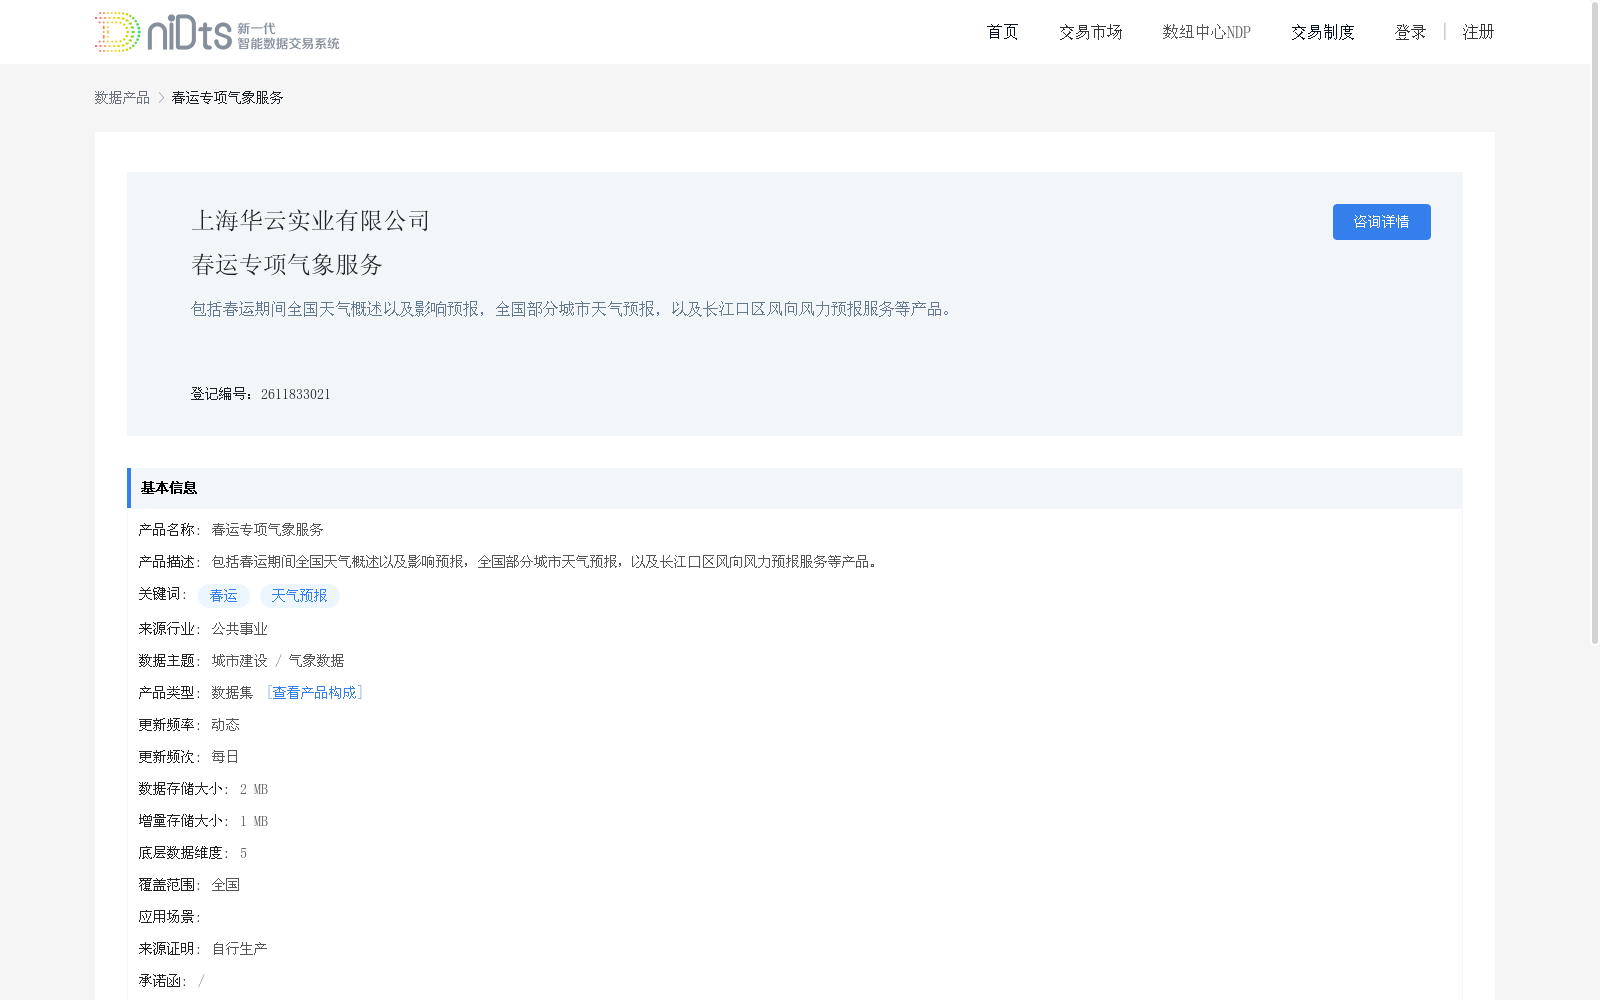The height and width of the screenshot is (1000, 1600).
Task: Open the 交易市场 page
Action: (x=1090, y=31)
